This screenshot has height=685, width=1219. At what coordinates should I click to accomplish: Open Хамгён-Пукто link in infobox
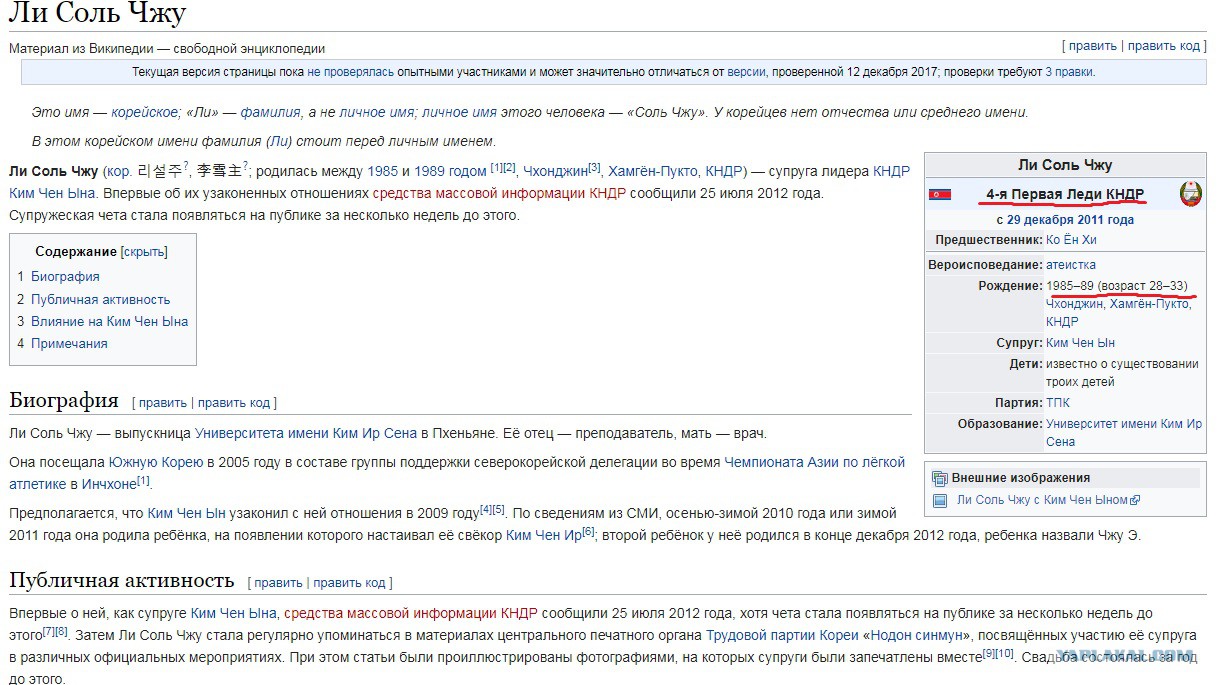click(1150, 303)
